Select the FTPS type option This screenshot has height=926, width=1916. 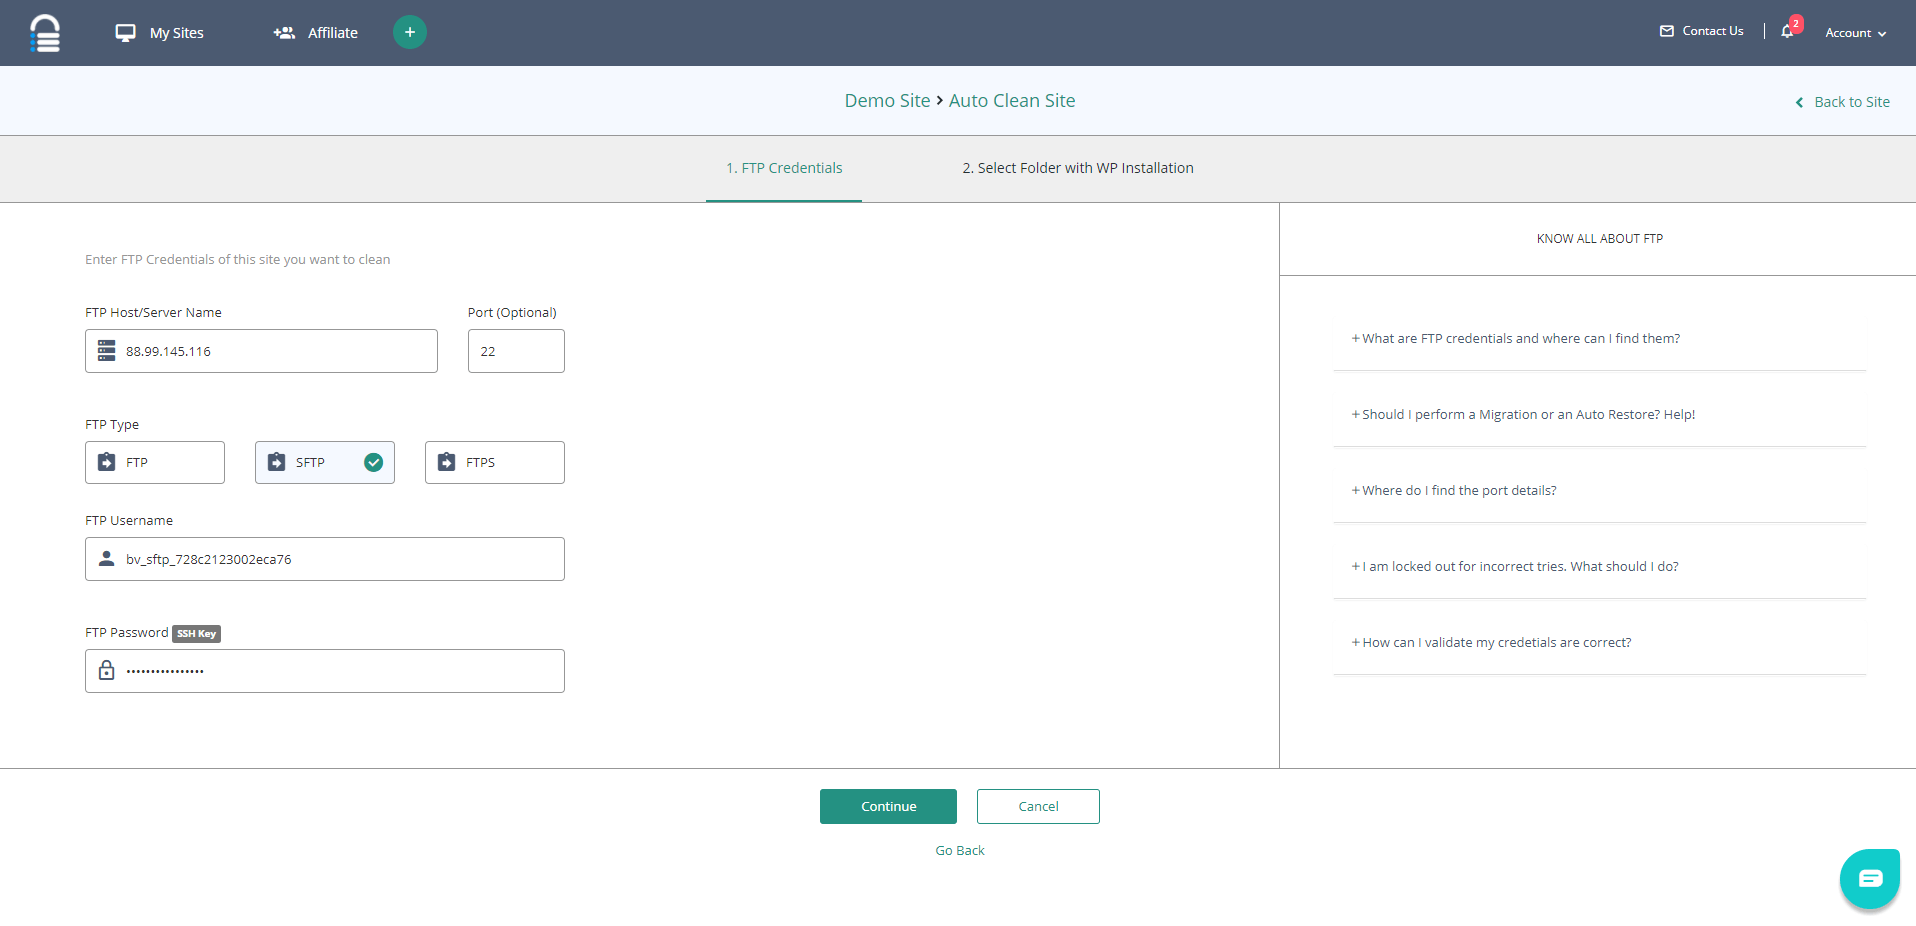tap(494, 462)
